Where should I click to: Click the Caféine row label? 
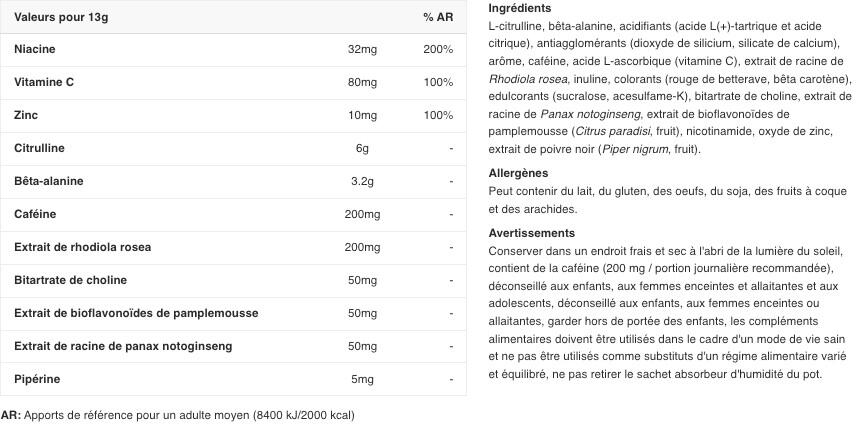coord(35,214)
